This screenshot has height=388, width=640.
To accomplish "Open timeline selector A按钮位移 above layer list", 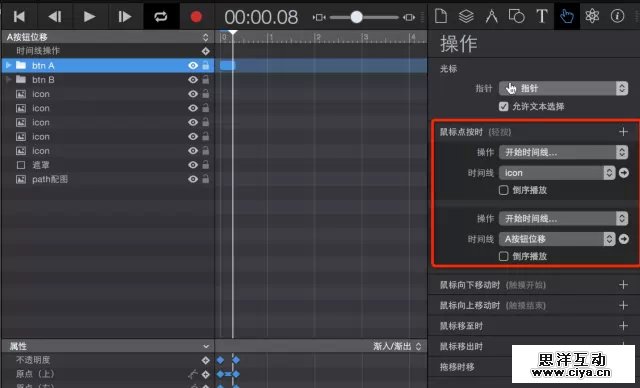I will coord(108,37).
